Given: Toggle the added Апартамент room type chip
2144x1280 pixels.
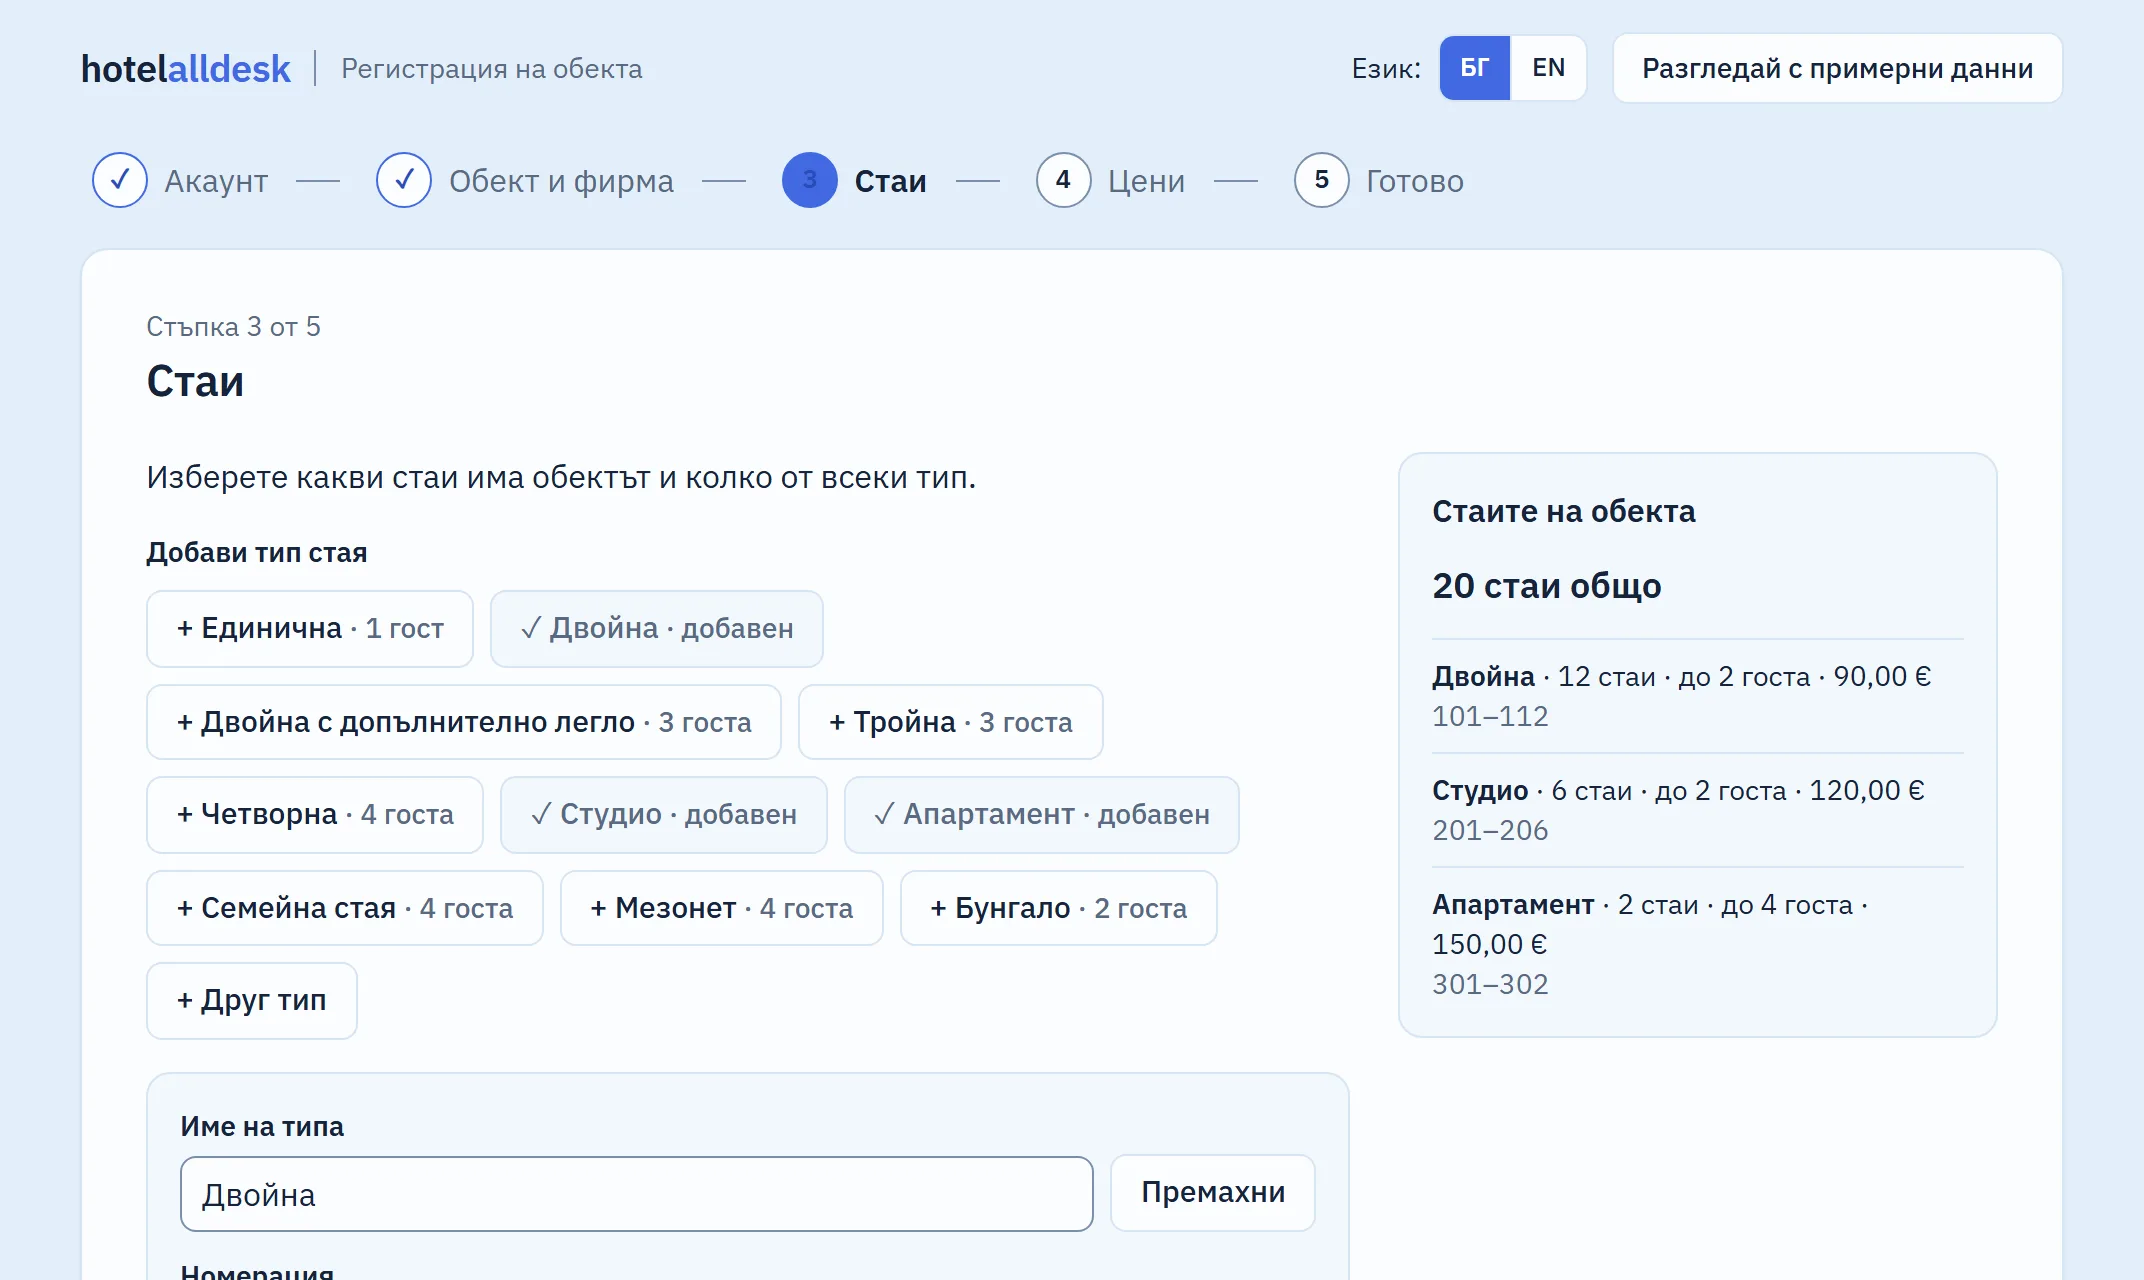Looking at the screenshot, I should (1042, 815).
